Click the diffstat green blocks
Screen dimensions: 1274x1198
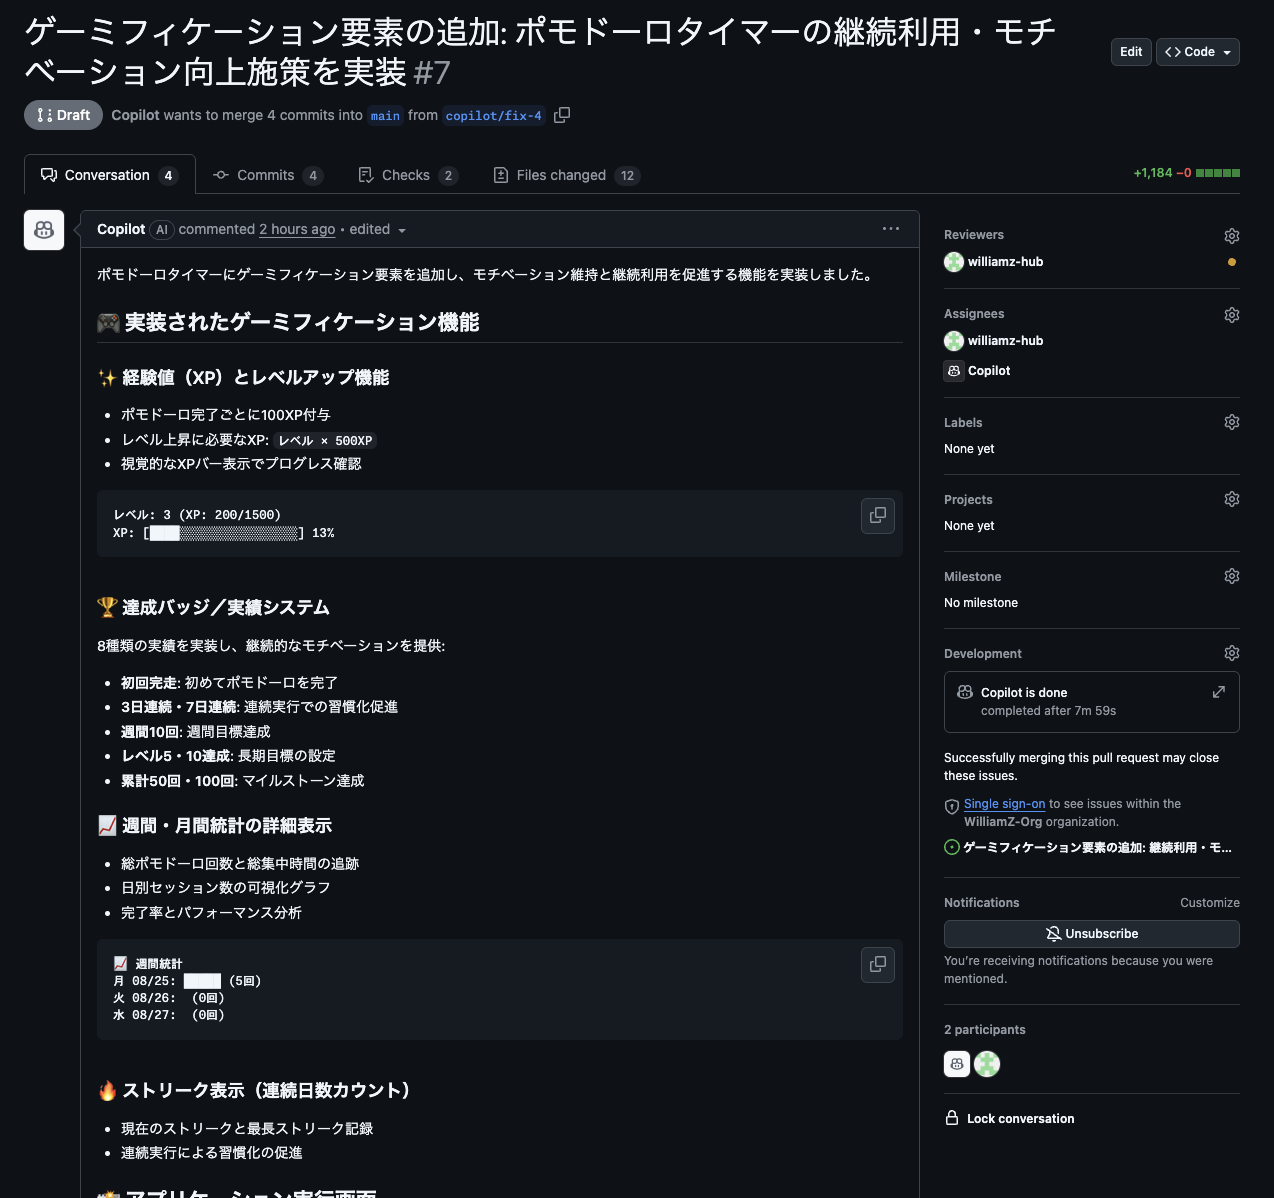click(x=1218, y=173)
